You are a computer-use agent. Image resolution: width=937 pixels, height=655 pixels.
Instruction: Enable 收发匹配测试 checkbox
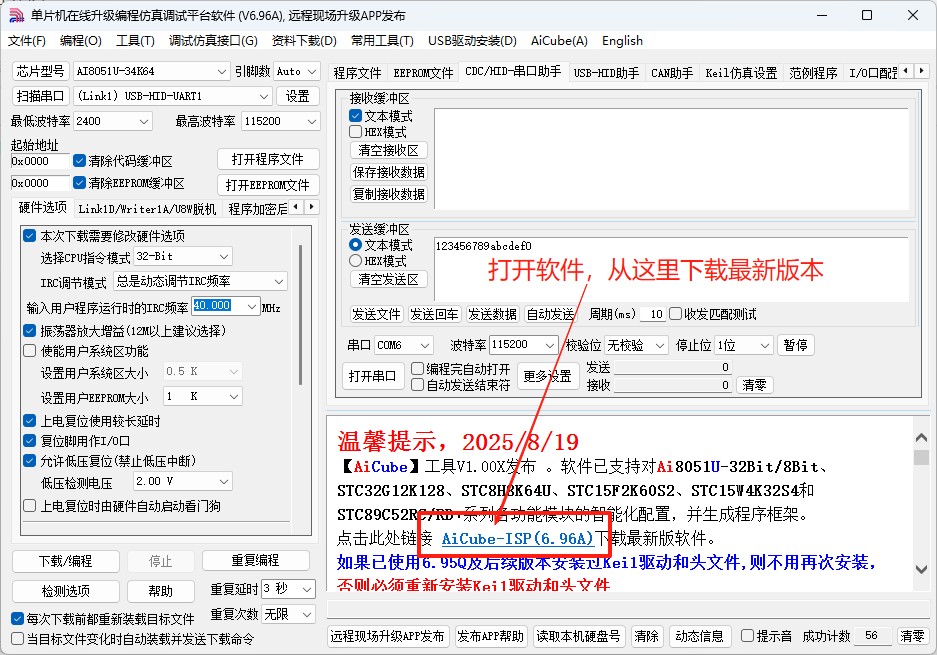tap(676, 314)
